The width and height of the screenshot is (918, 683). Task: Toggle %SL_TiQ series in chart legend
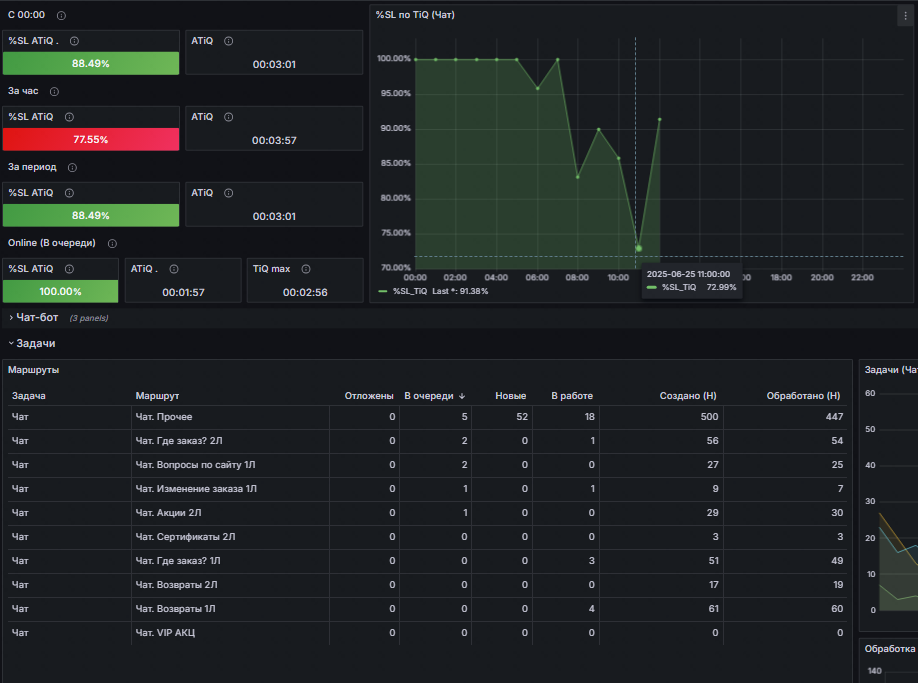[410, 291]
